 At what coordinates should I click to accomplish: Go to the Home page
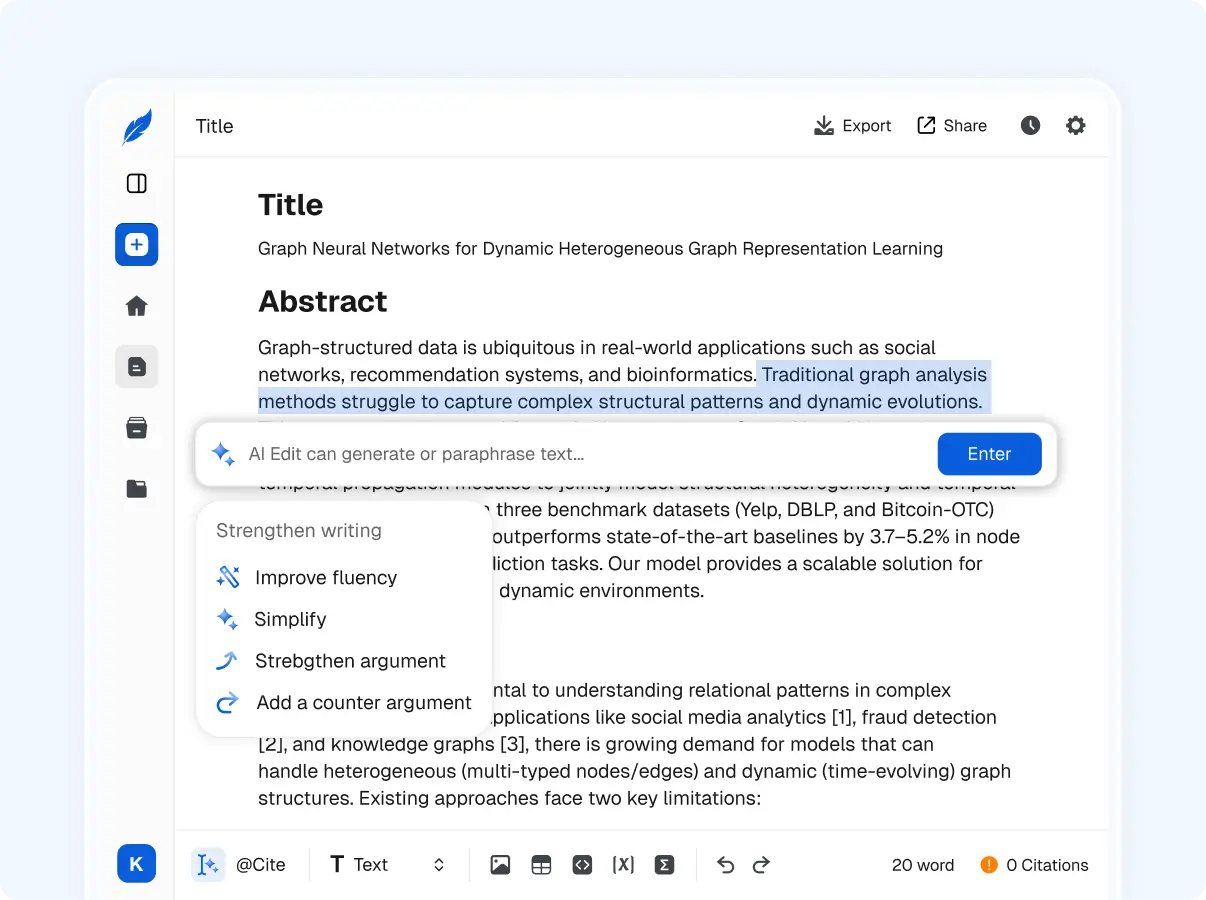pos(137,305)
